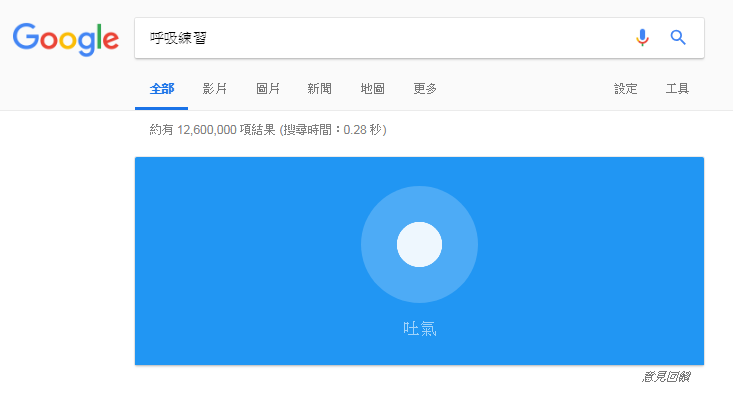Click the magnifying glass search button

tap(678, 37)
